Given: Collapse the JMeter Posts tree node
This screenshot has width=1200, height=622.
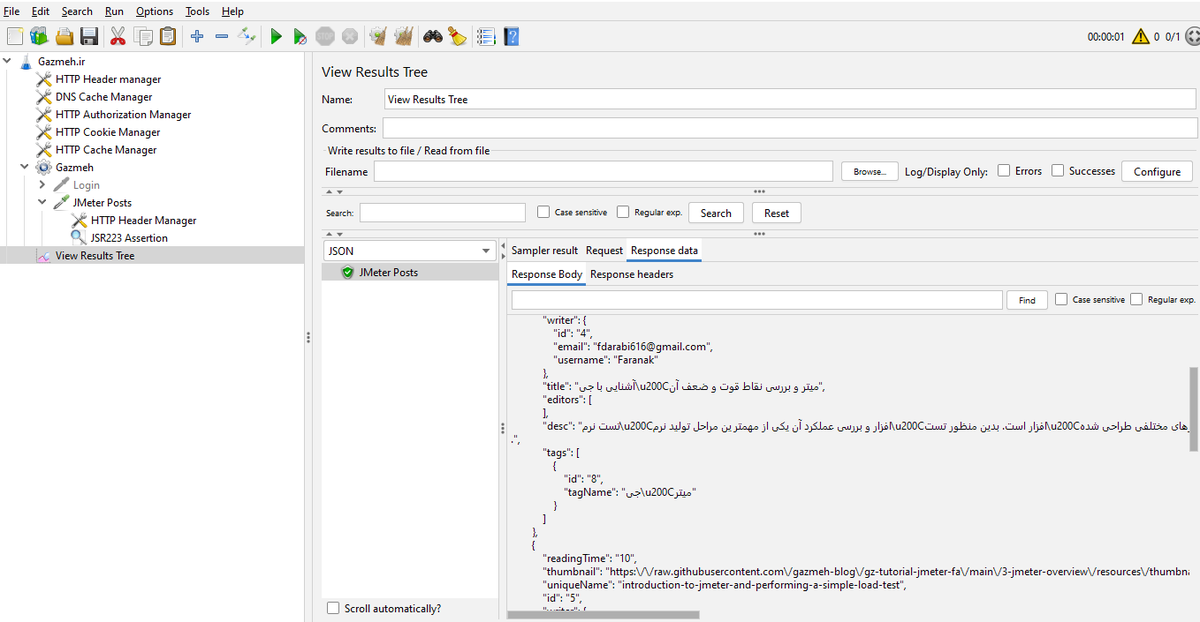Looking at the screenshot, I should (42, 202).
